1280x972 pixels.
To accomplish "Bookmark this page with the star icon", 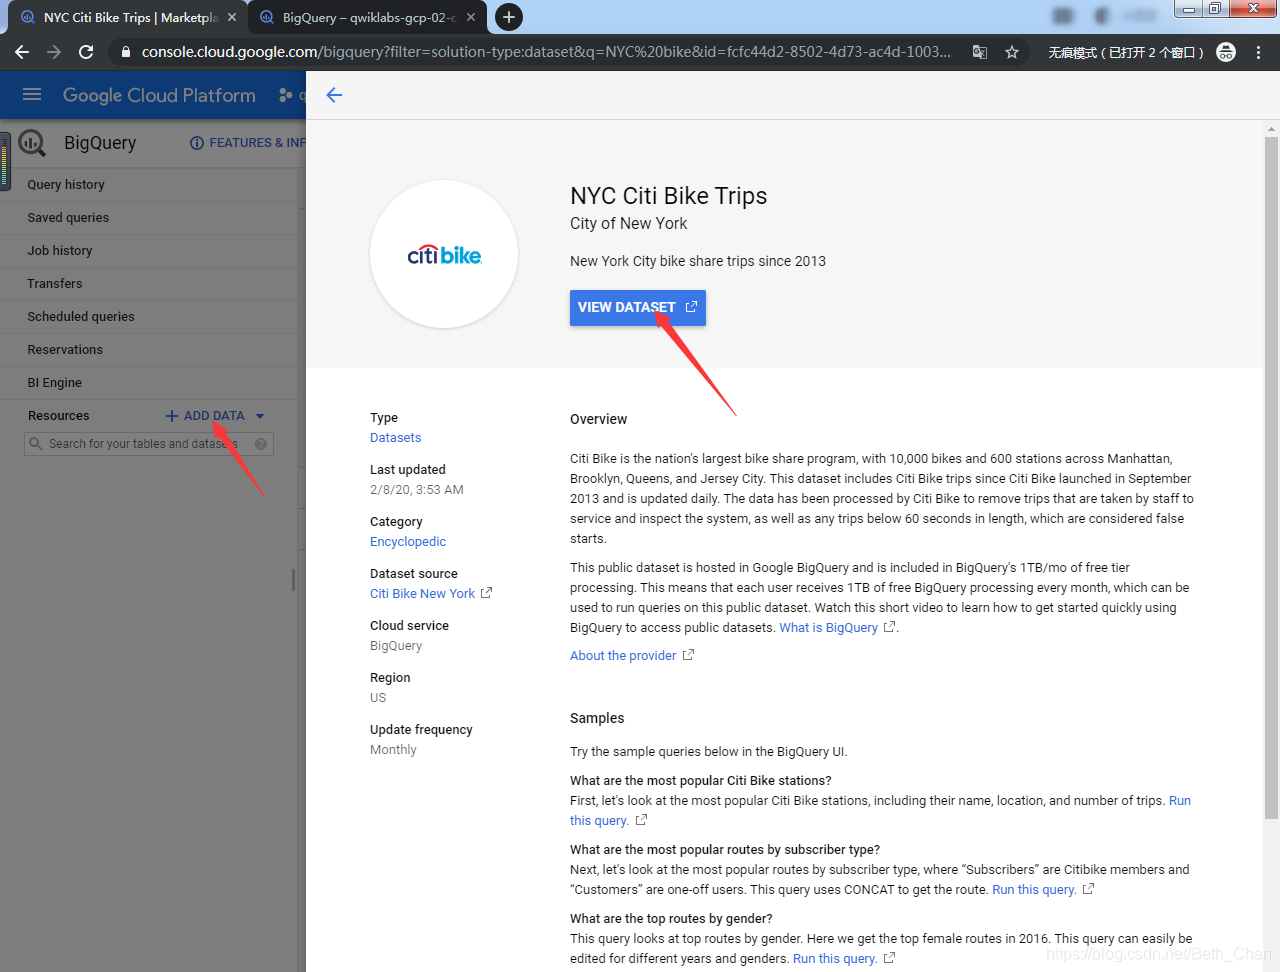I will [1012, 52].
